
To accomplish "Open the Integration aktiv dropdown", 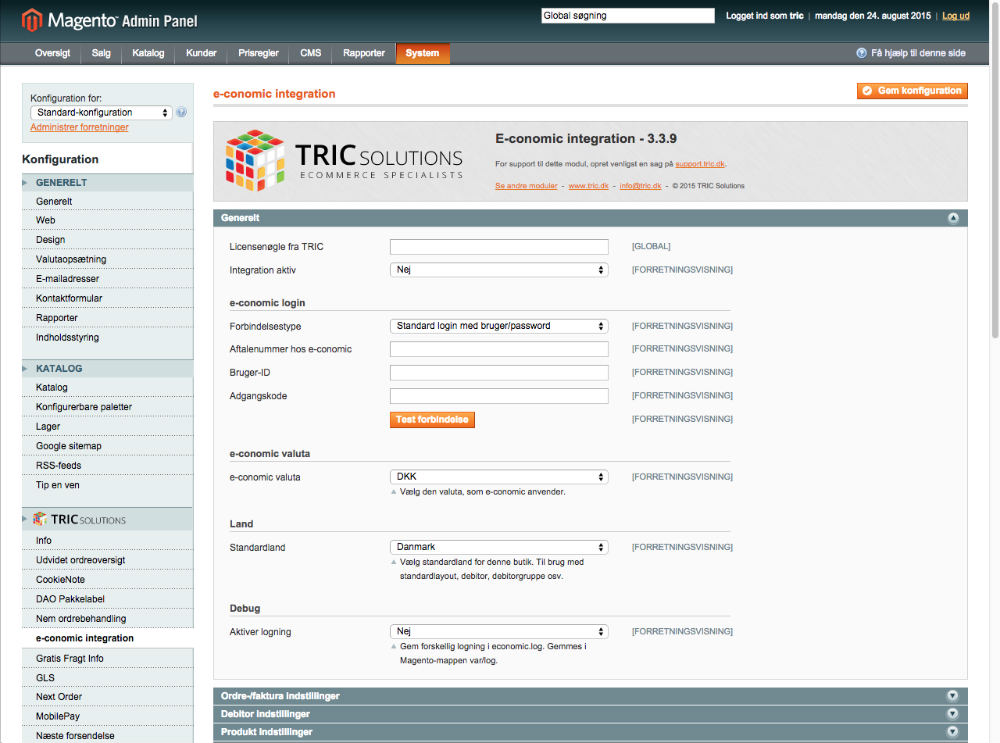I will (499, 270).
